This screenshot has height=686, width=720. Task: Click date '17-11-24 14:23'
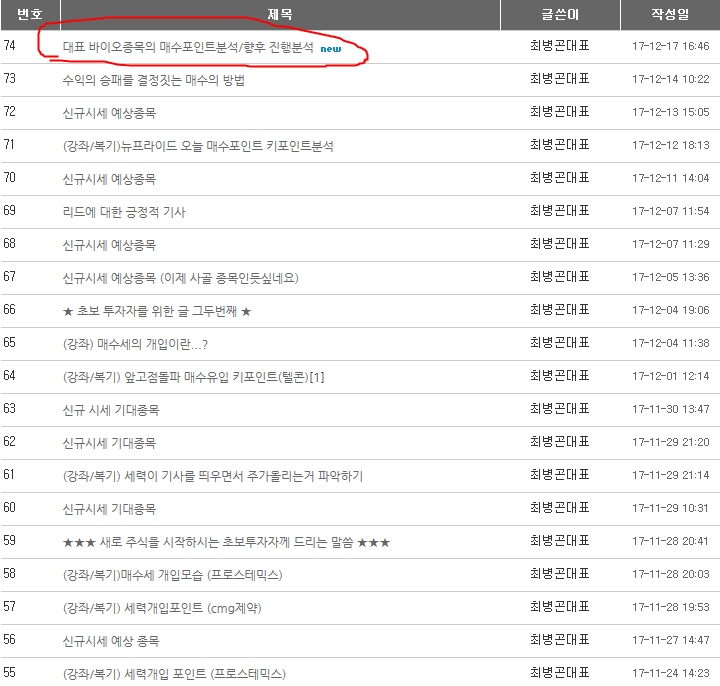pyautogui.click(x=670, y=673)
